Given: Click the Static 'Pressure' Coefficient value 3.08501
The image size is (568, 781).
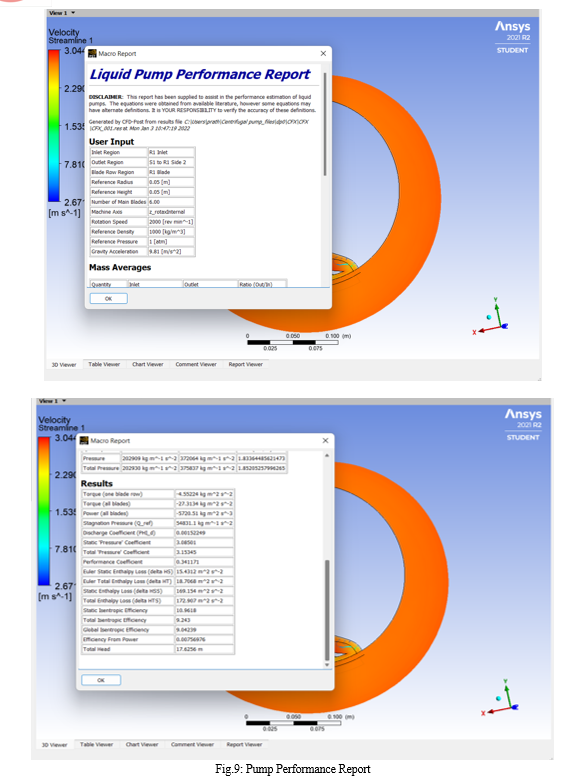Looking at the screenshot, I should pos(204,542).
